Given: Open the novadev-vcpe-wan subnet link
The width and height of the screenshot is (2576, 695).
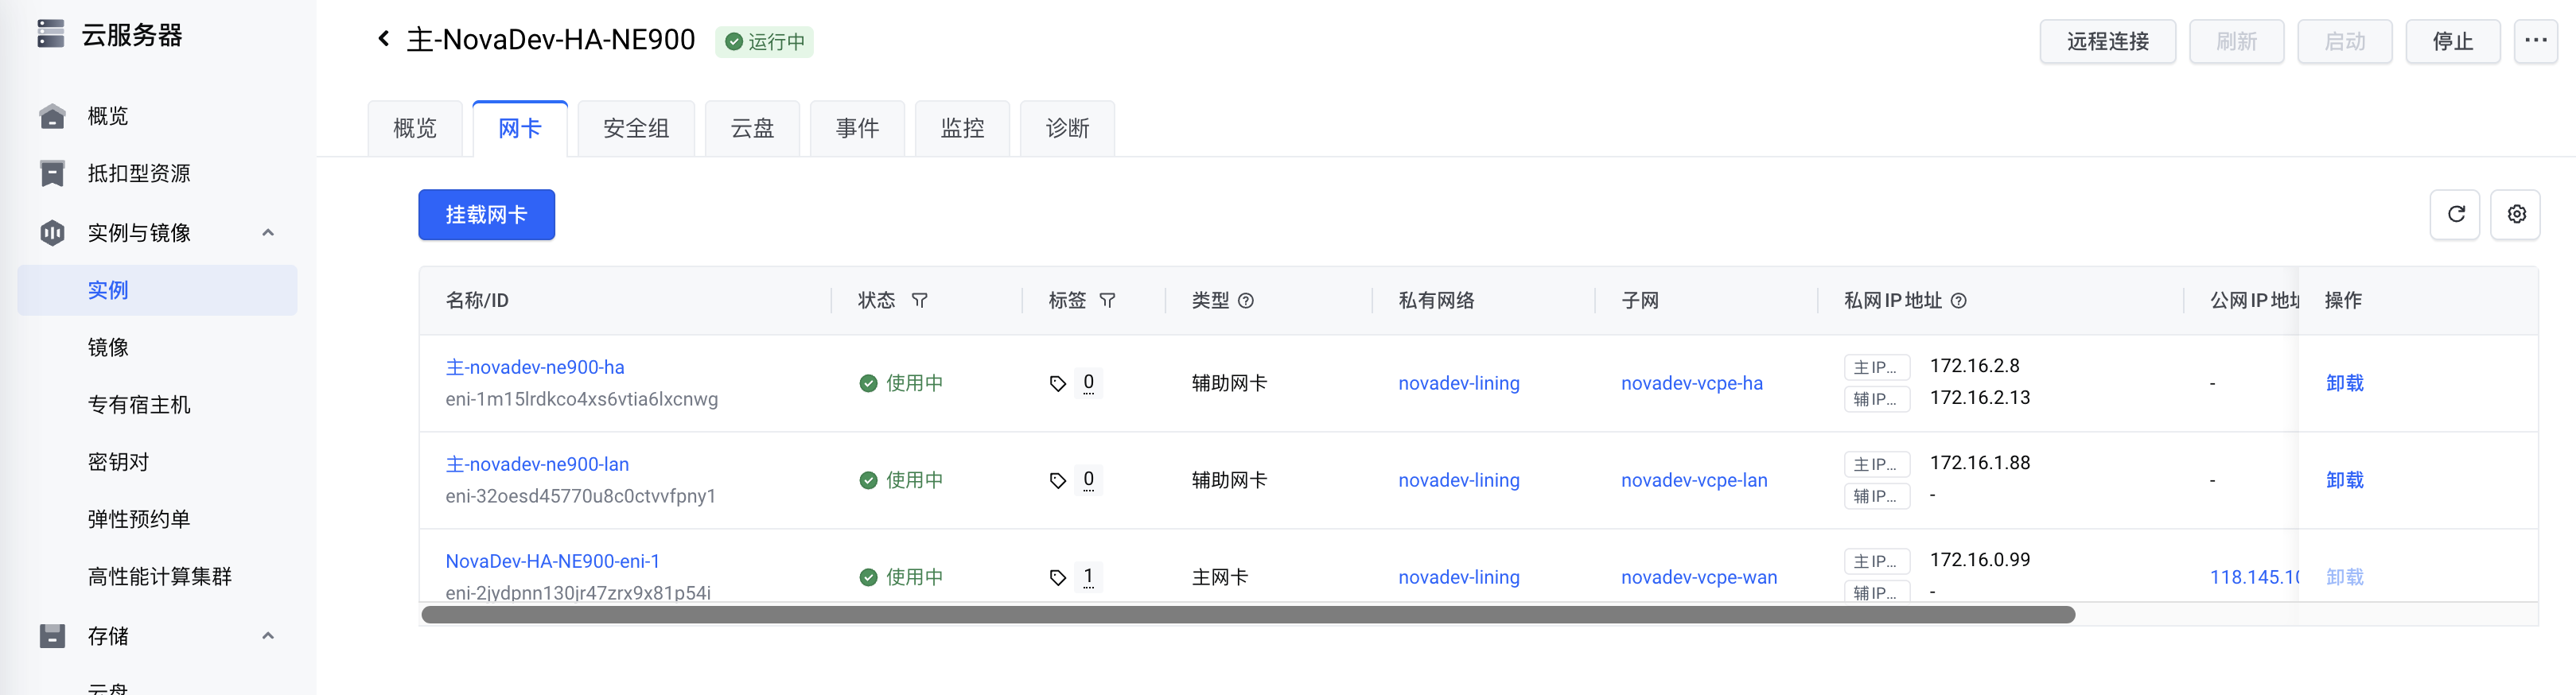Looking at the screenshot, I should [x=1699, y=577].
